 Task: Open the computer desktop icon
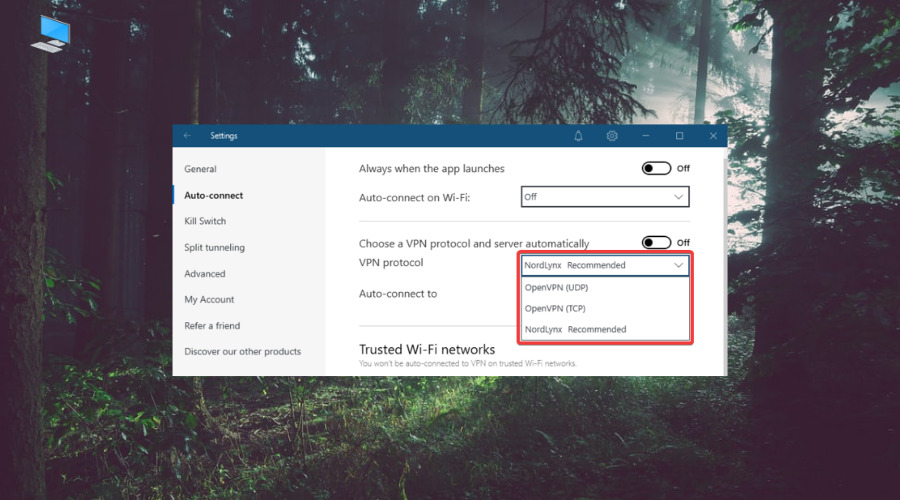52,34
